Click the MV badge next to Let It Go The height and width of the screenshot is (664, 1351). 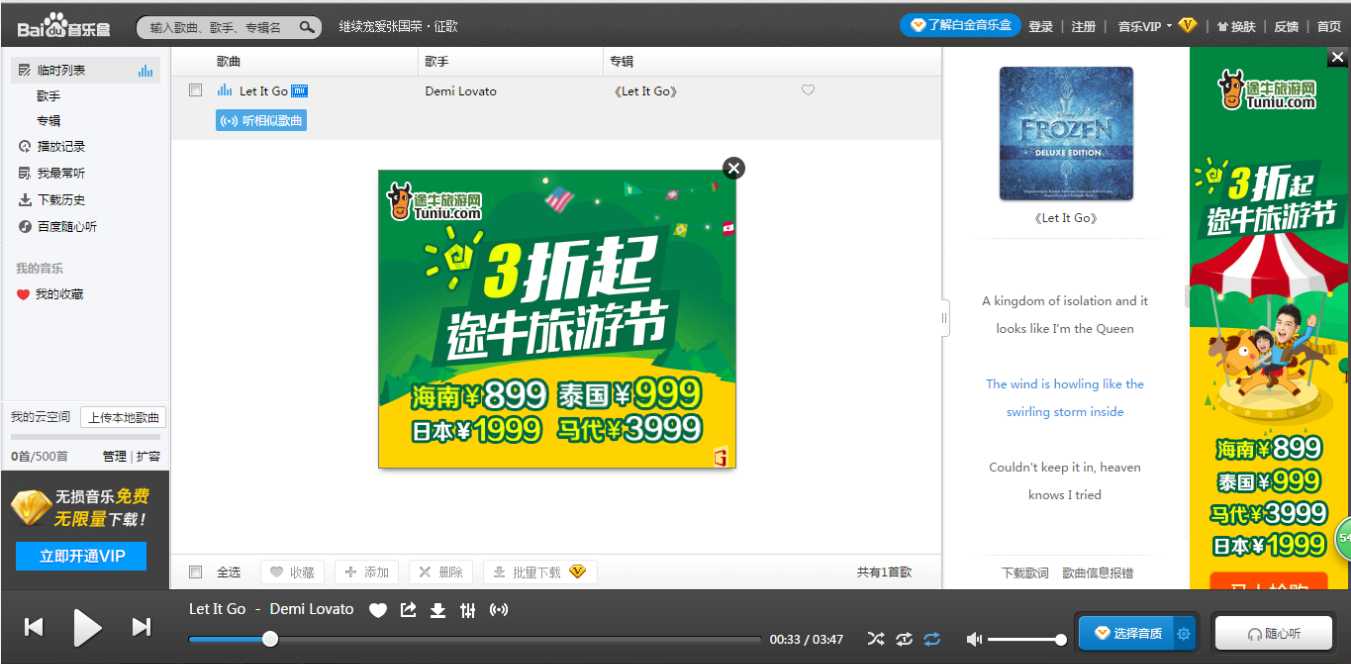coord(300,91)
